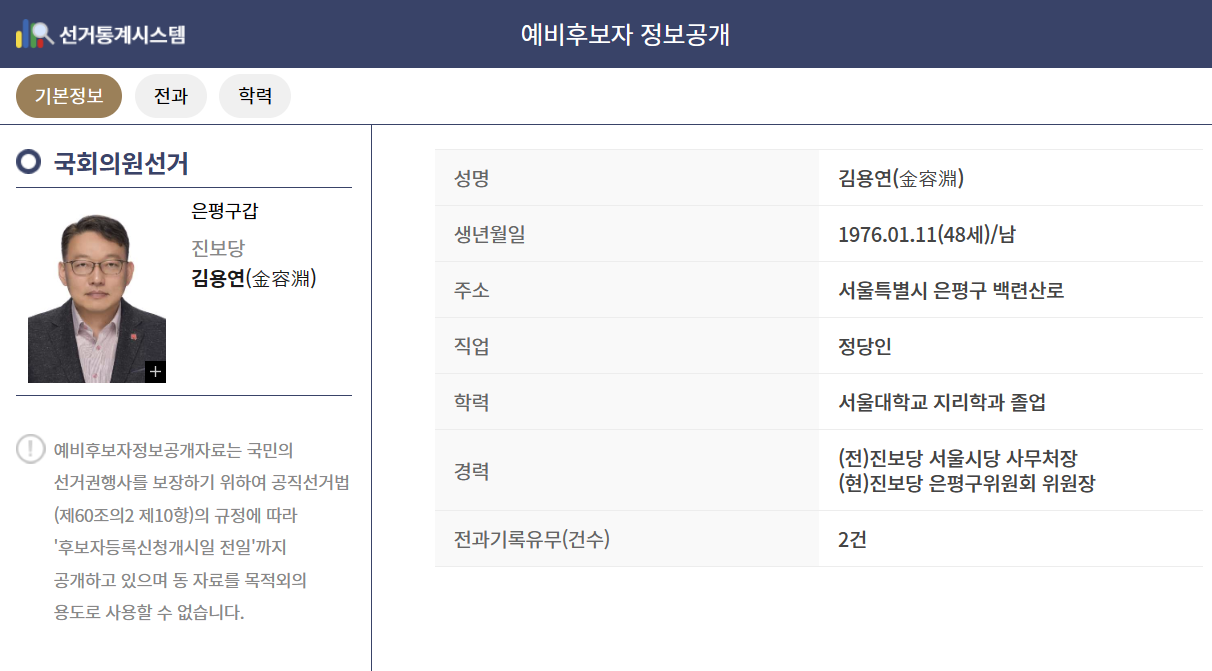The height and width of the screenshot is (671, 1212).
Task: Click the candidate portrait photo
Action: point(97,298)
